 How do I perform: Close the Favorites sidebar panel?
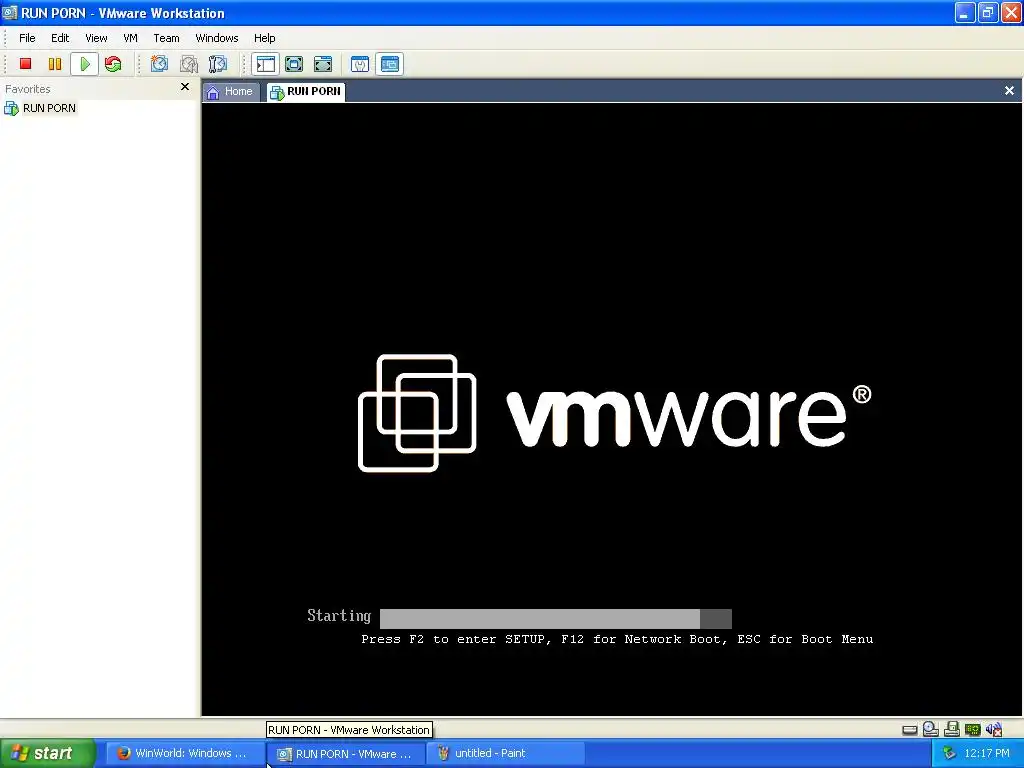click(x=185, y=87)
